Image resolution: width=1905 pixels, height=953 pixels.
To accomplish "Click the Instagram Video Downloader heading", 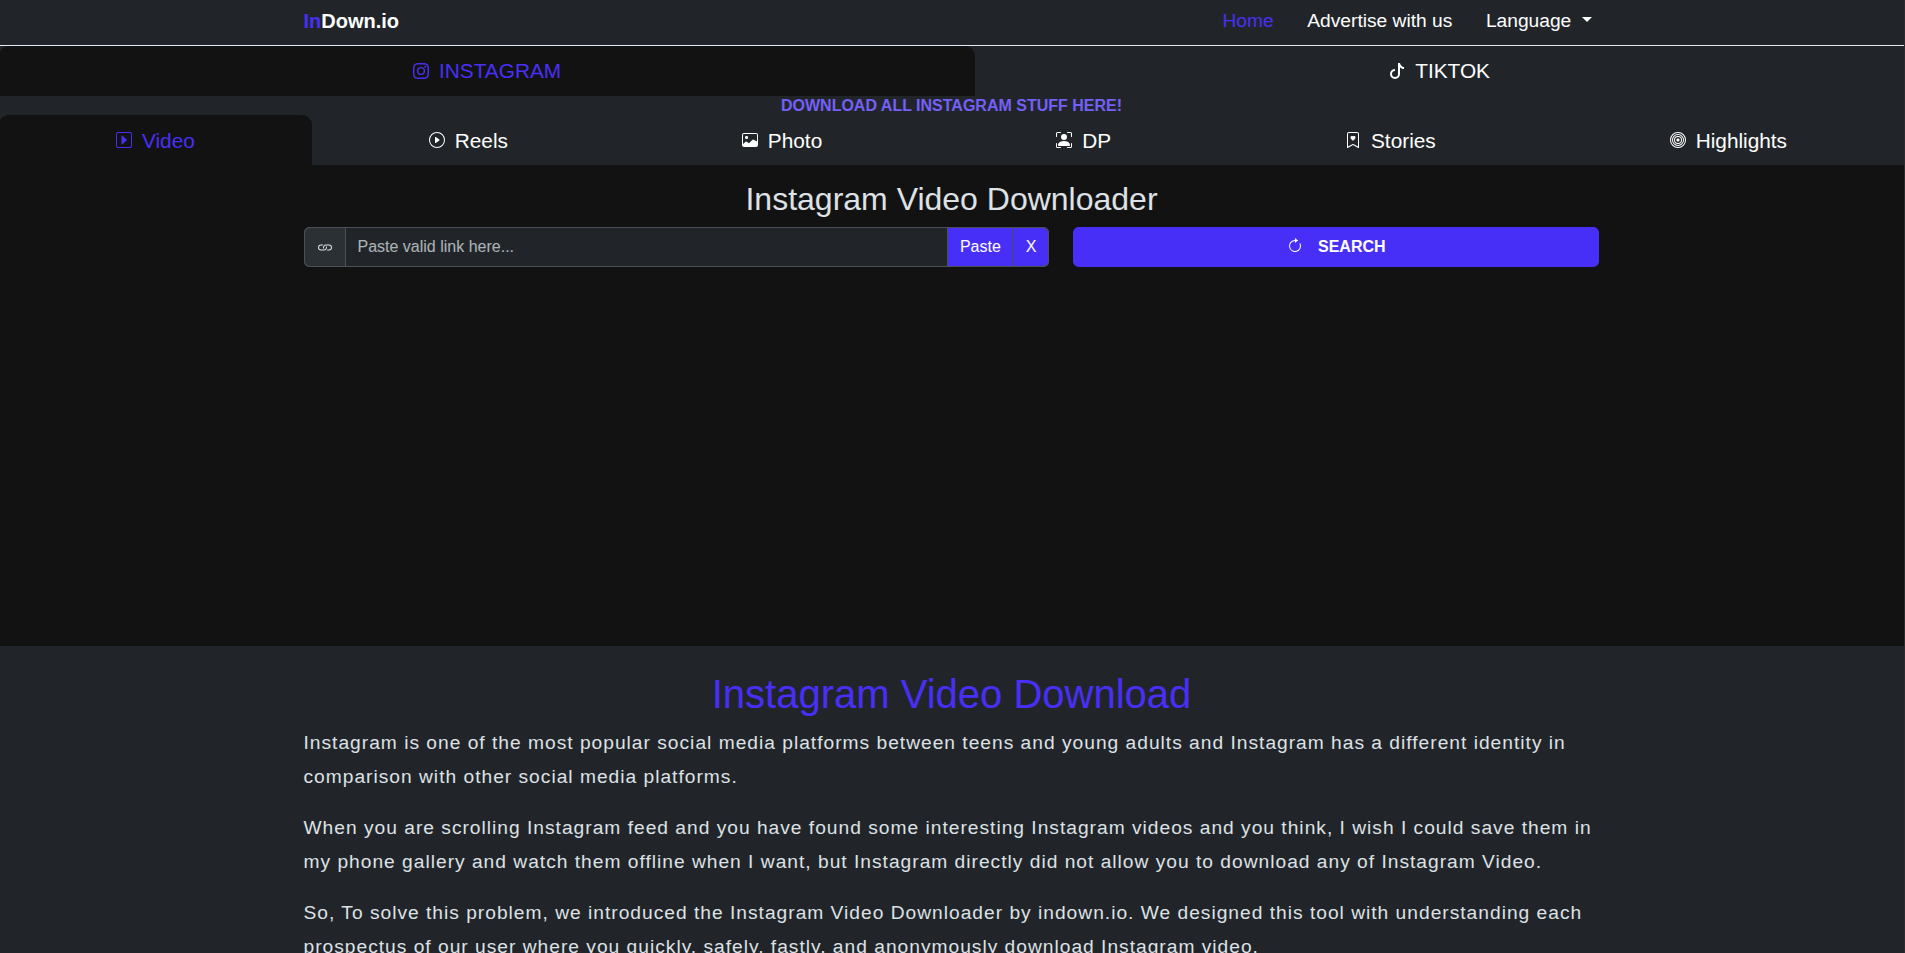I will click(x=951, y=200).
